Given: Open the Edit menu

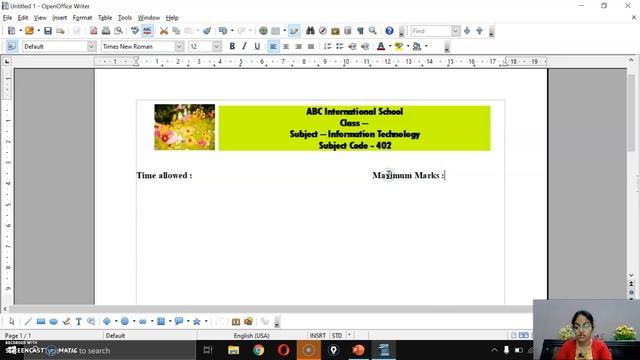Looking at the screenshot, I should coord(22,18).
